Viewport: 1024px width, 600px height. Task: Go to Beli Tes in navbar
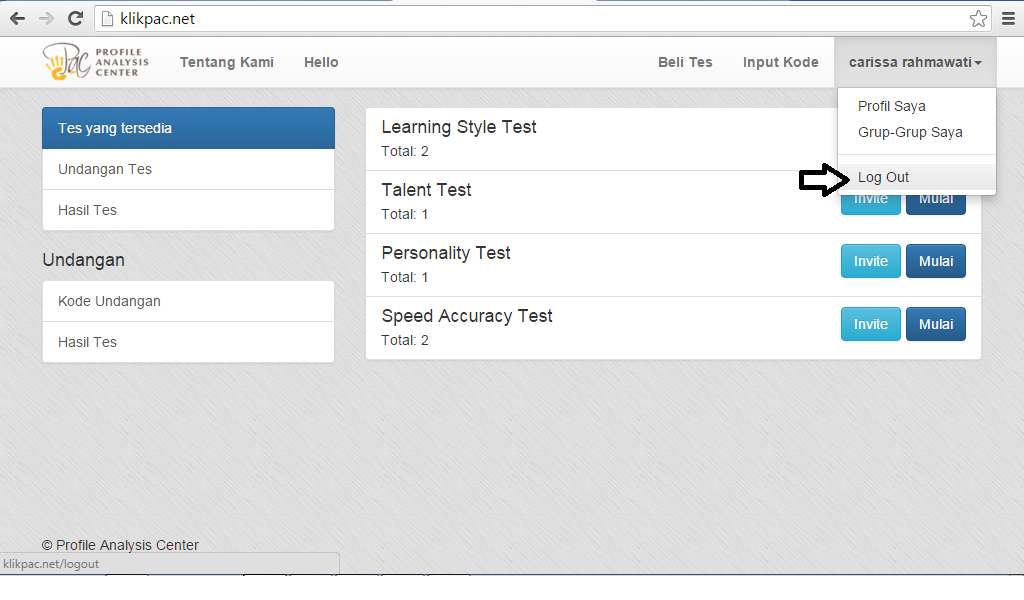point(685,62)
